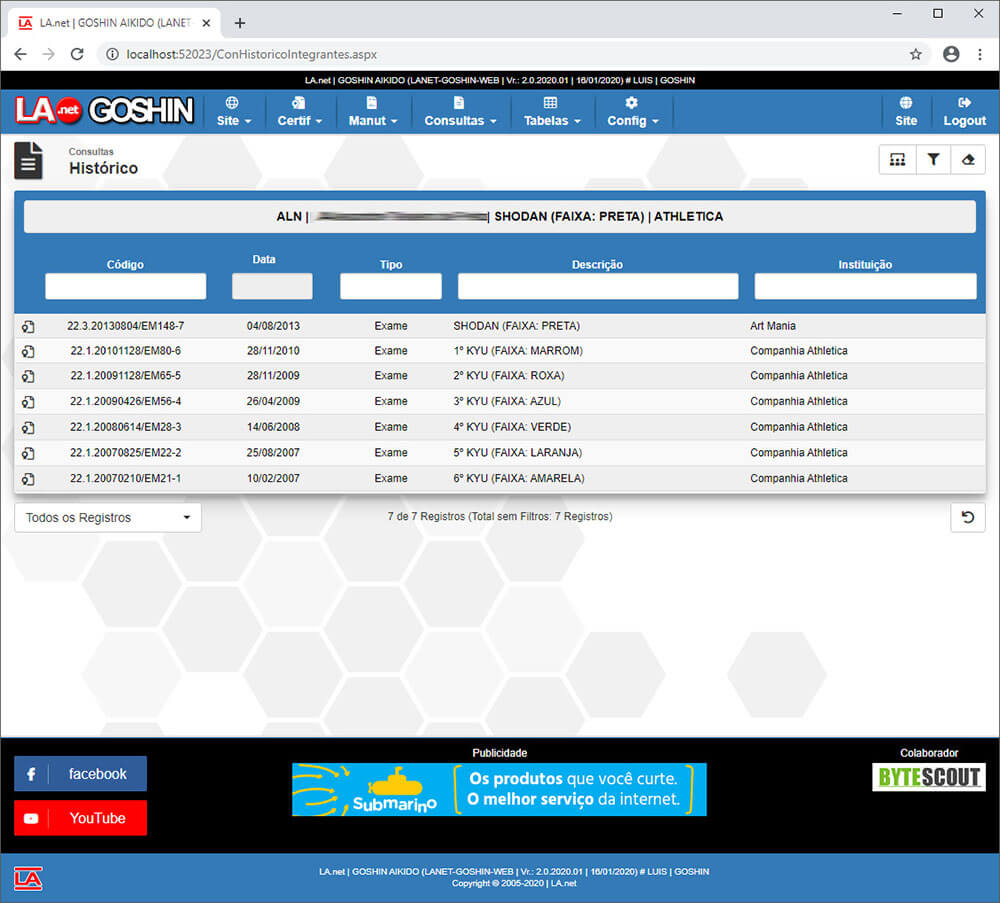The image size is (1000, 903).
Task: Click the Código filter input field
Action: pos(125,287)
